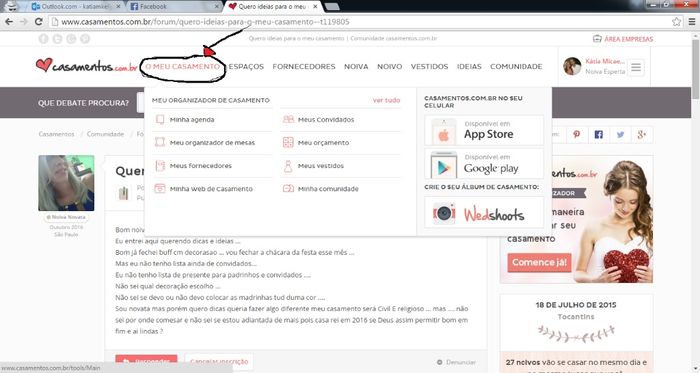Click the Comunidade breadcrumb link
Image resolution: width=700 pixels, height=373 pixels.
click(105, 134)
